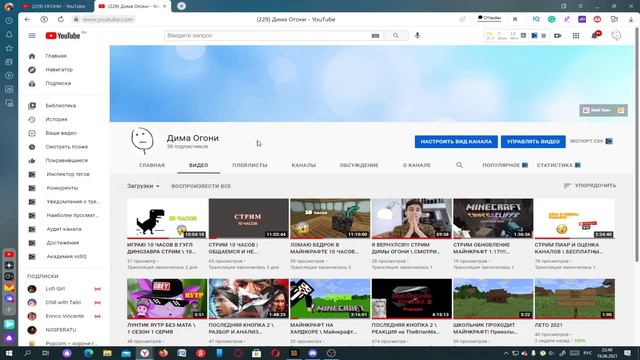Open a new browser tab with plus

(x=182, y=6)
